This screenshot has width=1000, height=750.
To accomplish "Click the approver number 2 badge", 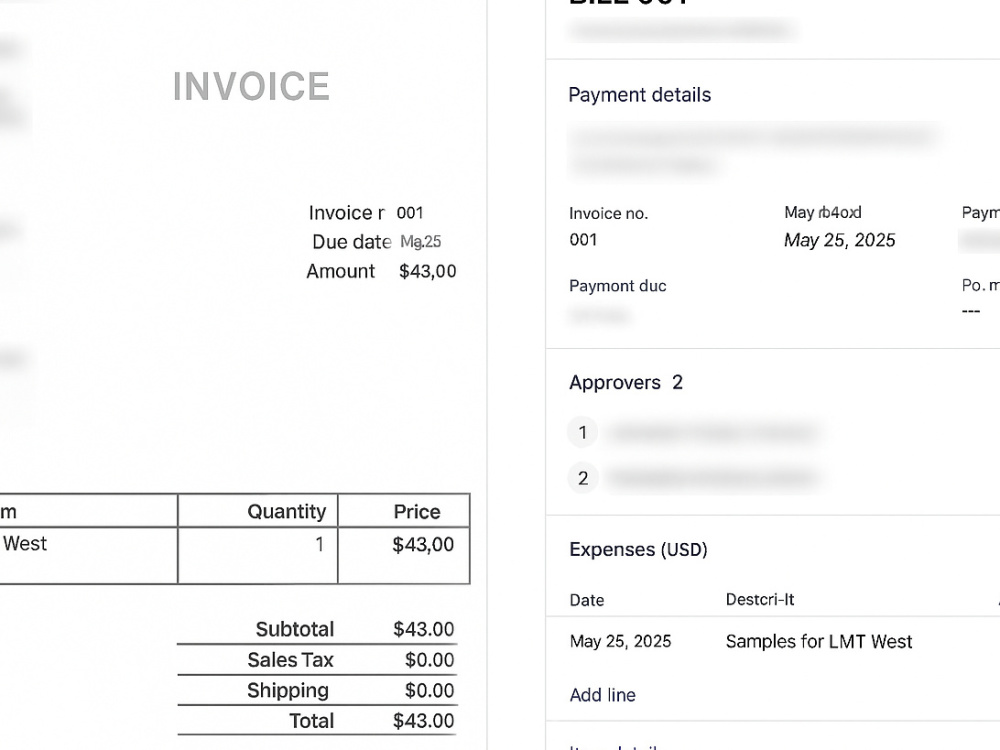I will (x=582, y=478).
